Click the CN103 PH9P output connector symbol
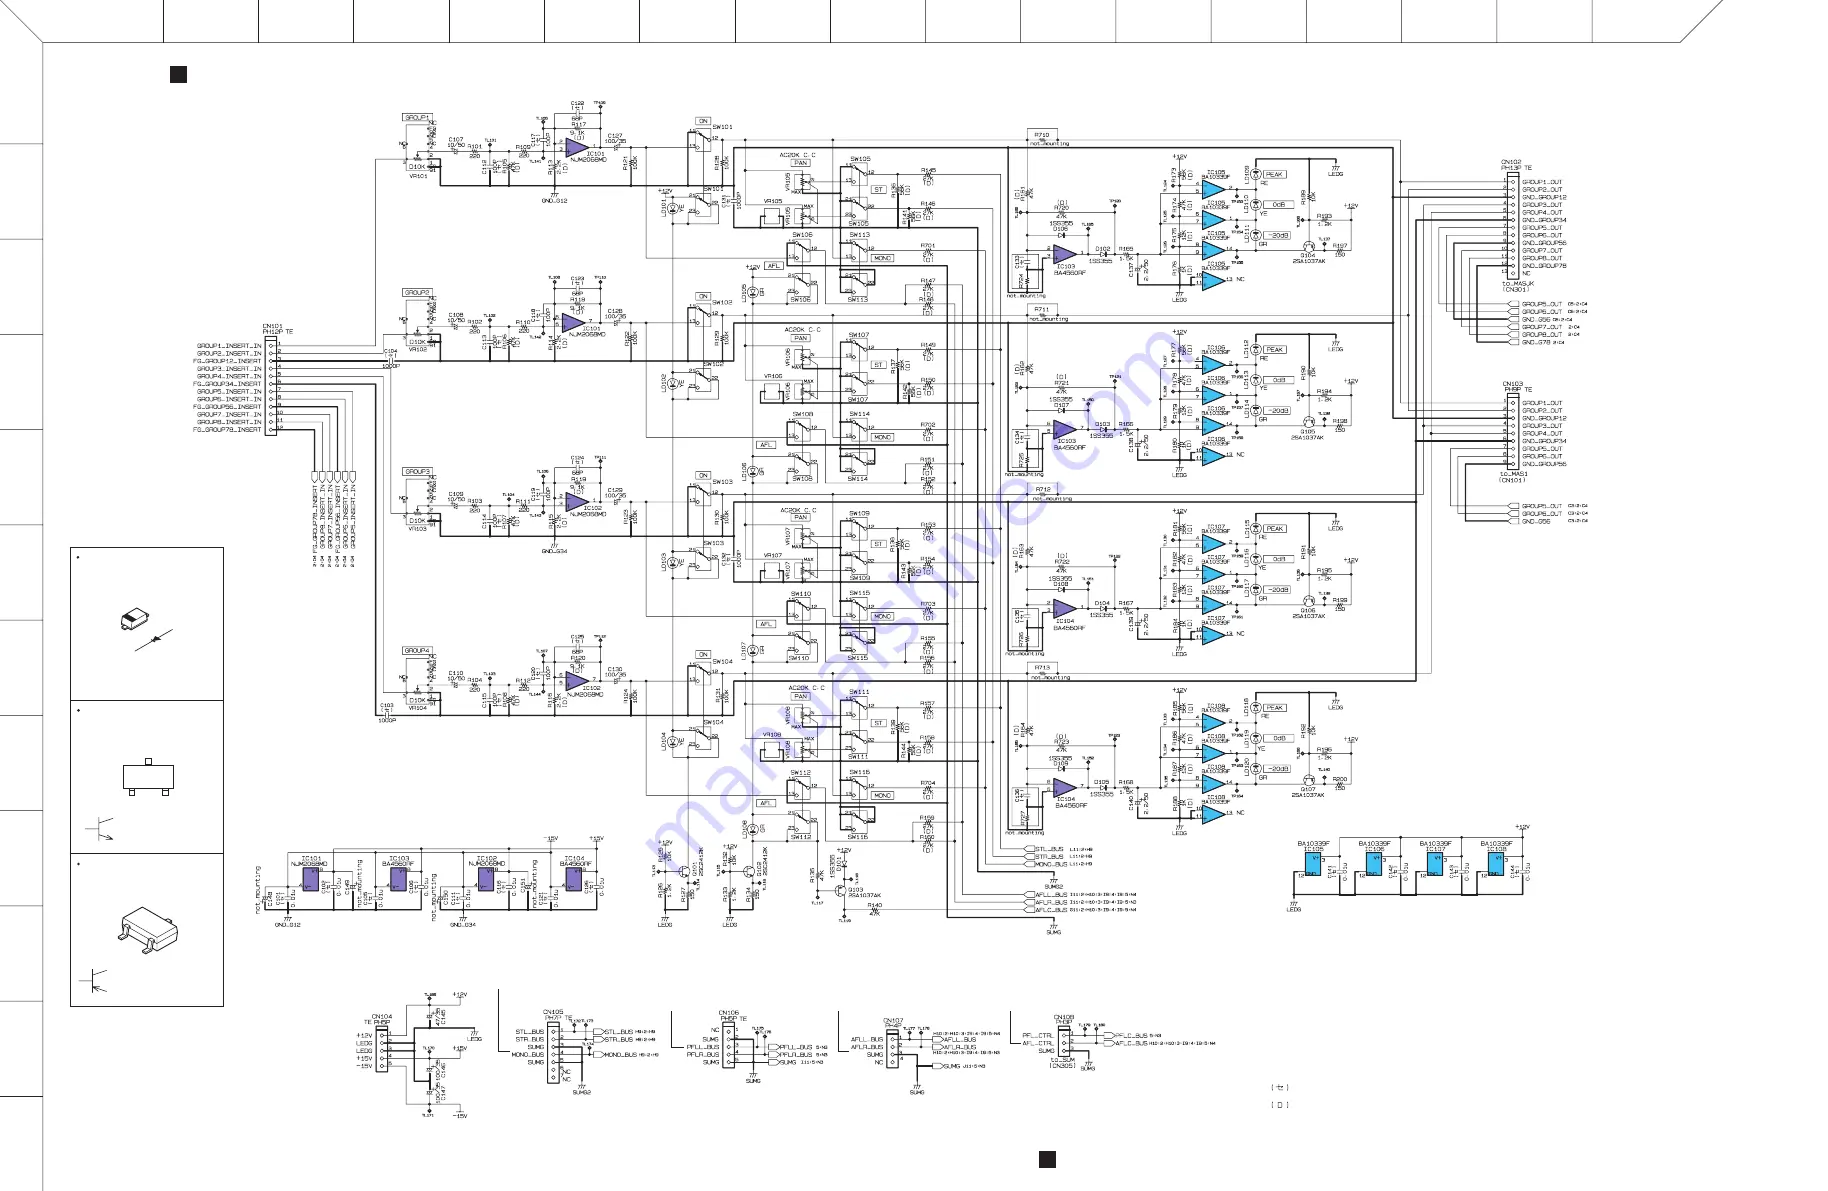Image resolution: width=1828 pixels, height=1191 pixels. tap(1512, 433)
